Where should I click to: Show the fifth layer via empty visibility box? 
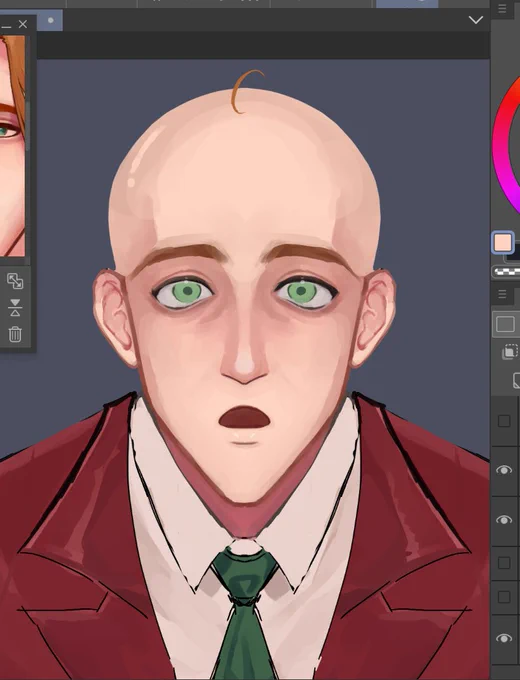(x=504, y=597)
